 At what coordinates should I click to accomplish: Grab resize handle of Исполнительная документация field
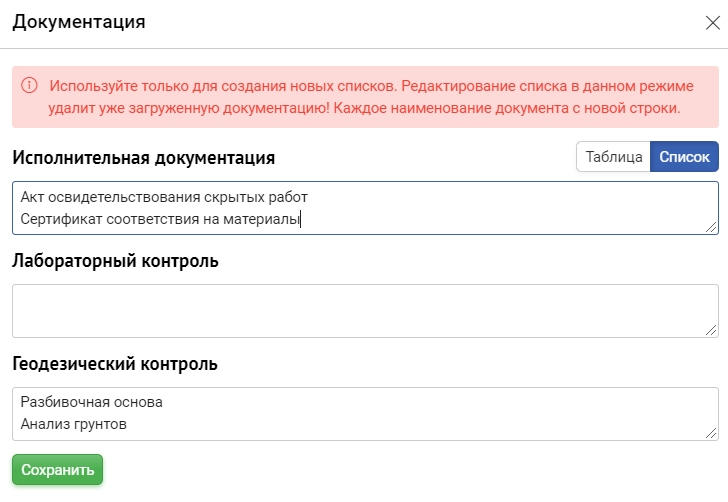(x=712, y=228)
